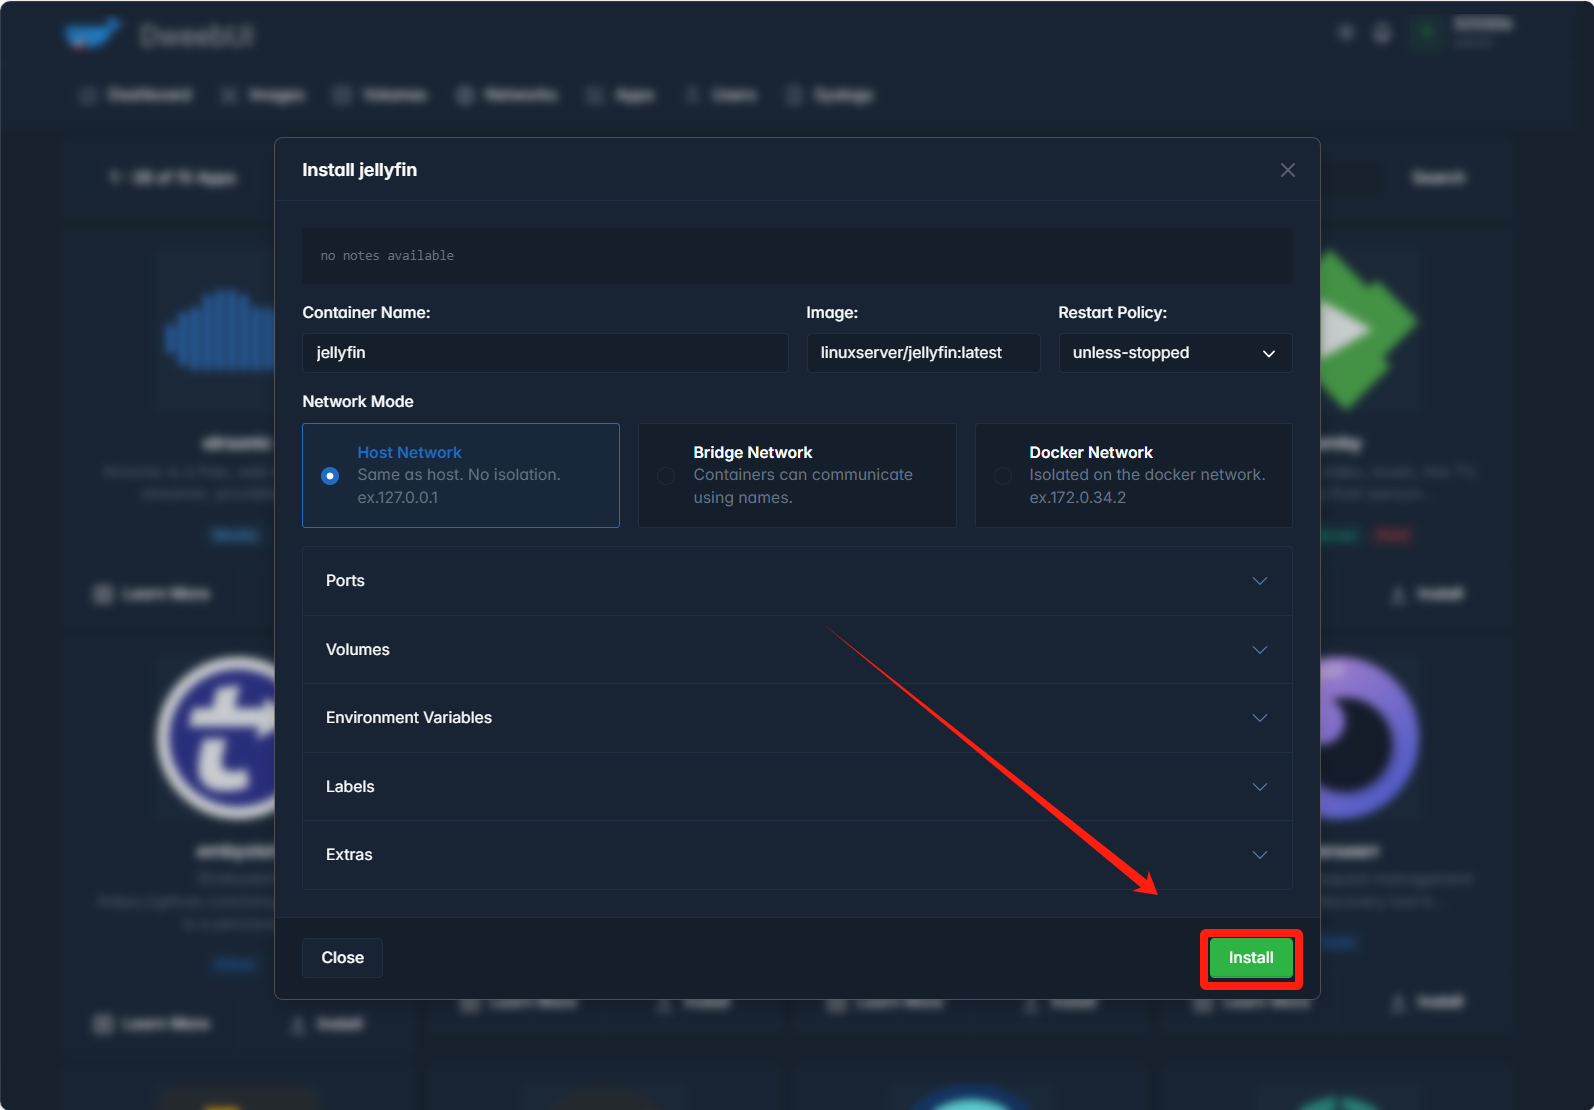Screen dimensions: 1594x1110
Task: Open the Restart Policy dropdown
Action: [x=1174, y=353]
